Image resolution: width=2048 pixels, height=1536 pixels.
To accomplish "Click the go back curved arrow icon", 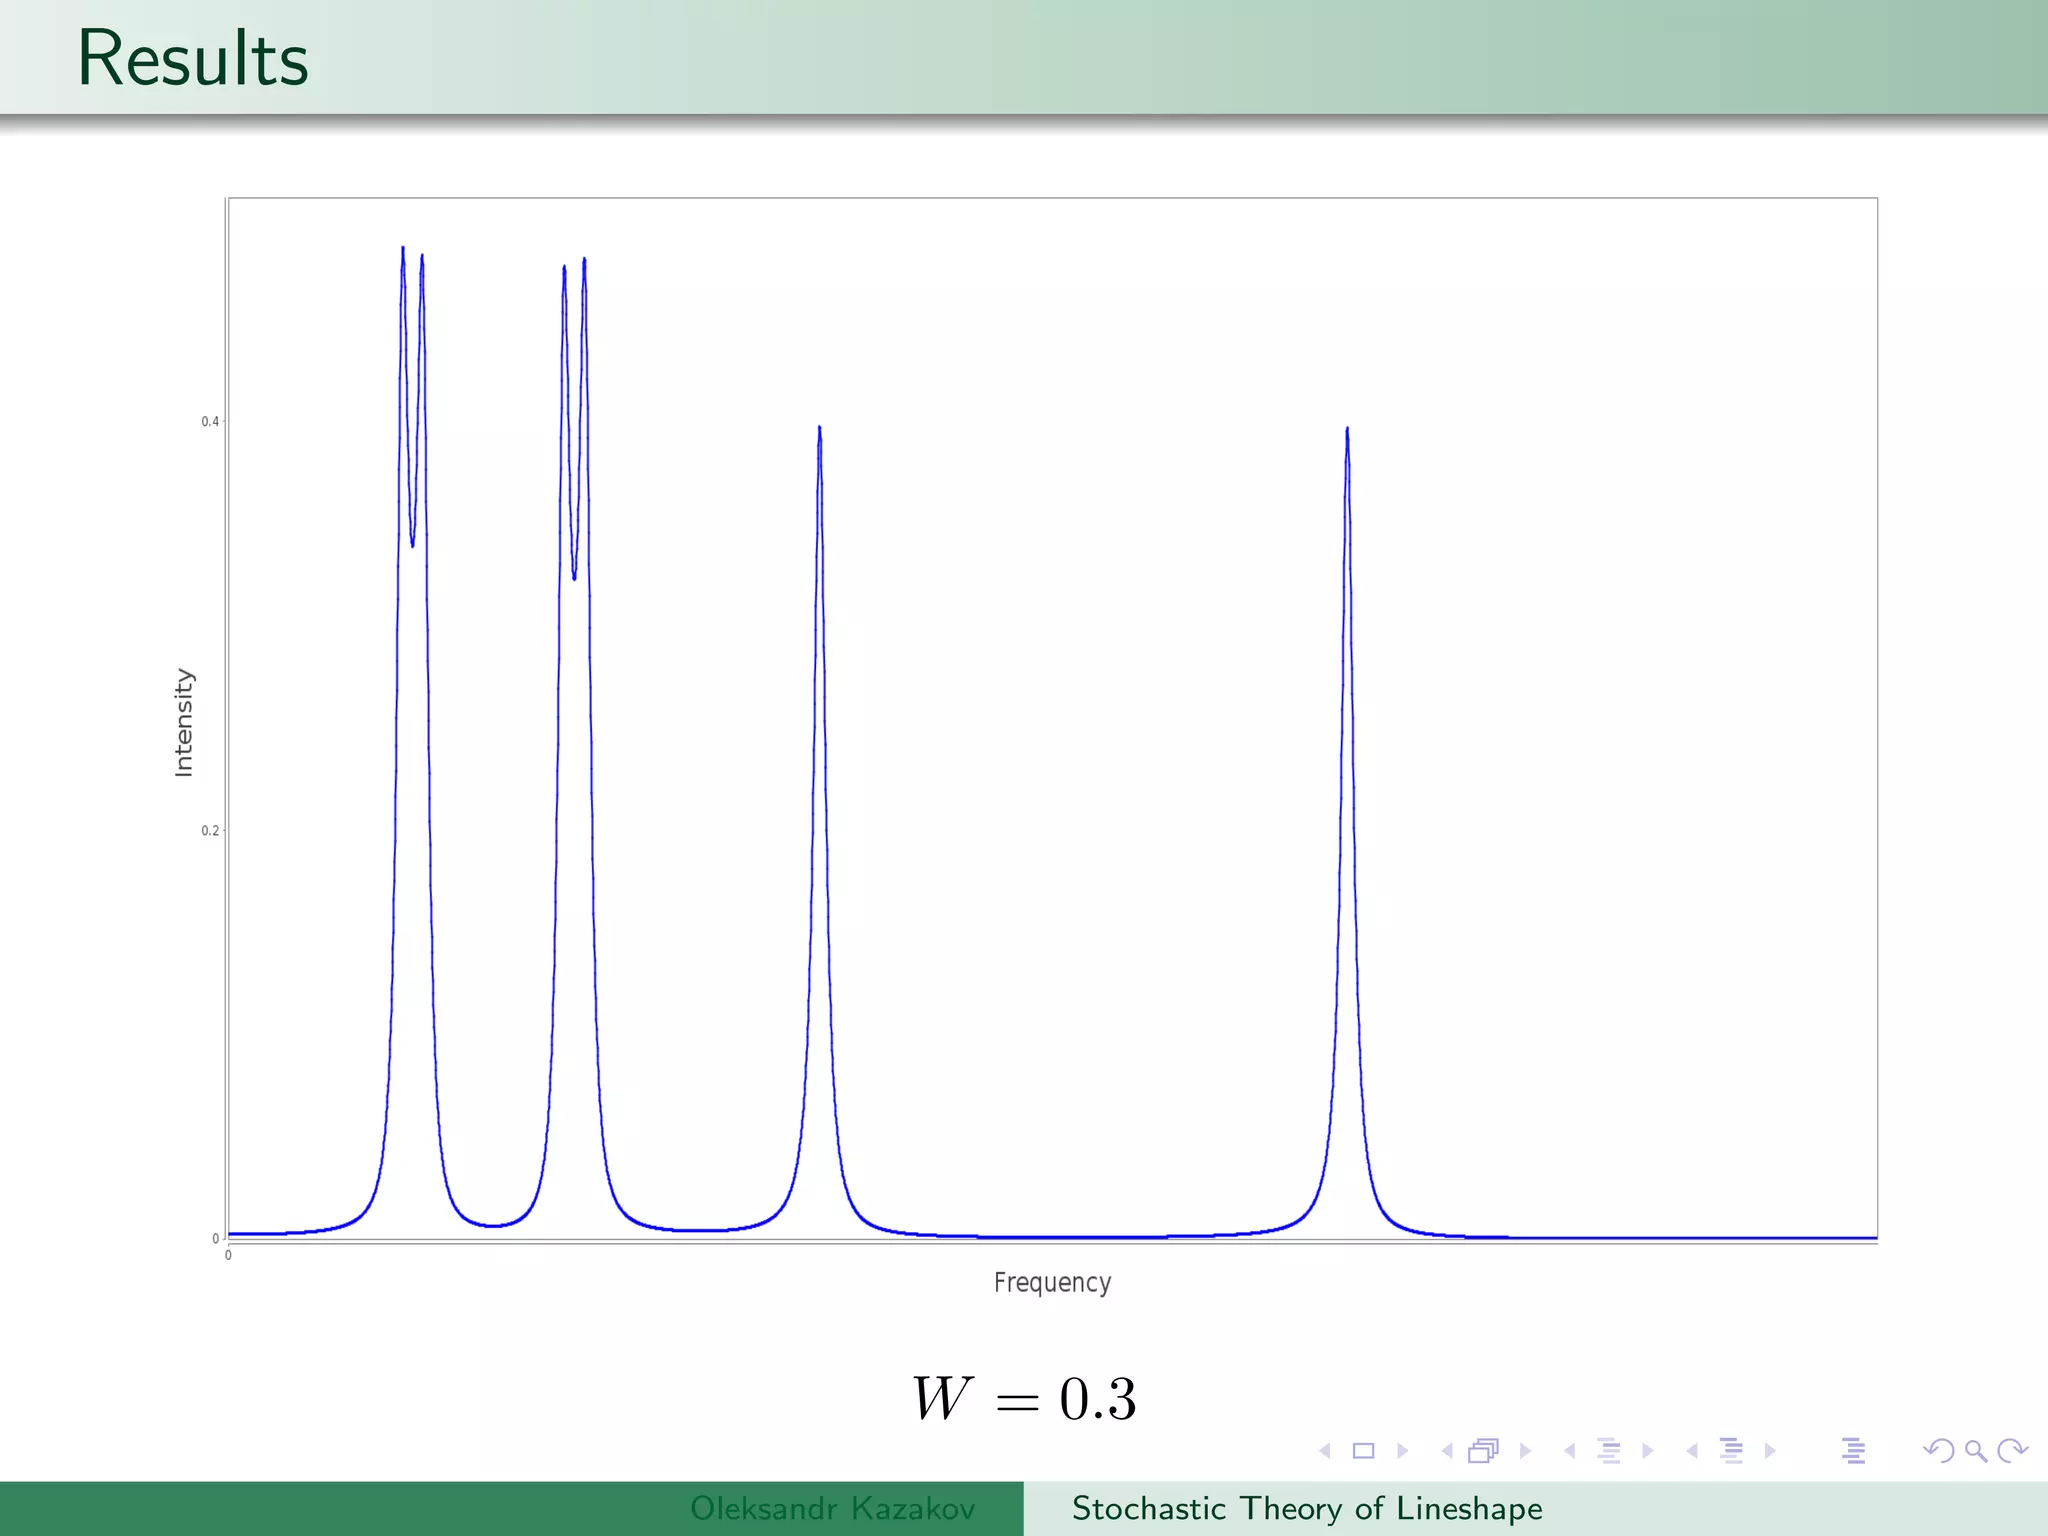I will 1938,1450.
